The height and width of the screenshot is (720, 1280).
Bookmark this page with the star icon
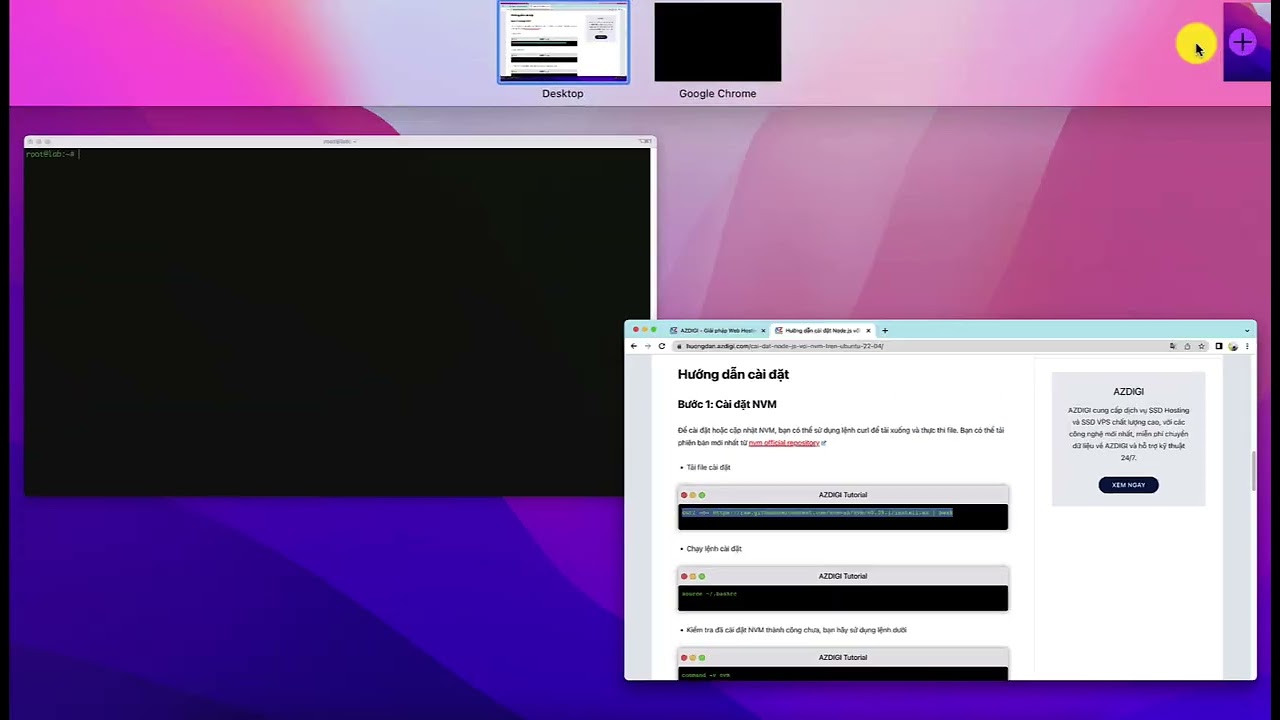coord(1201,346)
